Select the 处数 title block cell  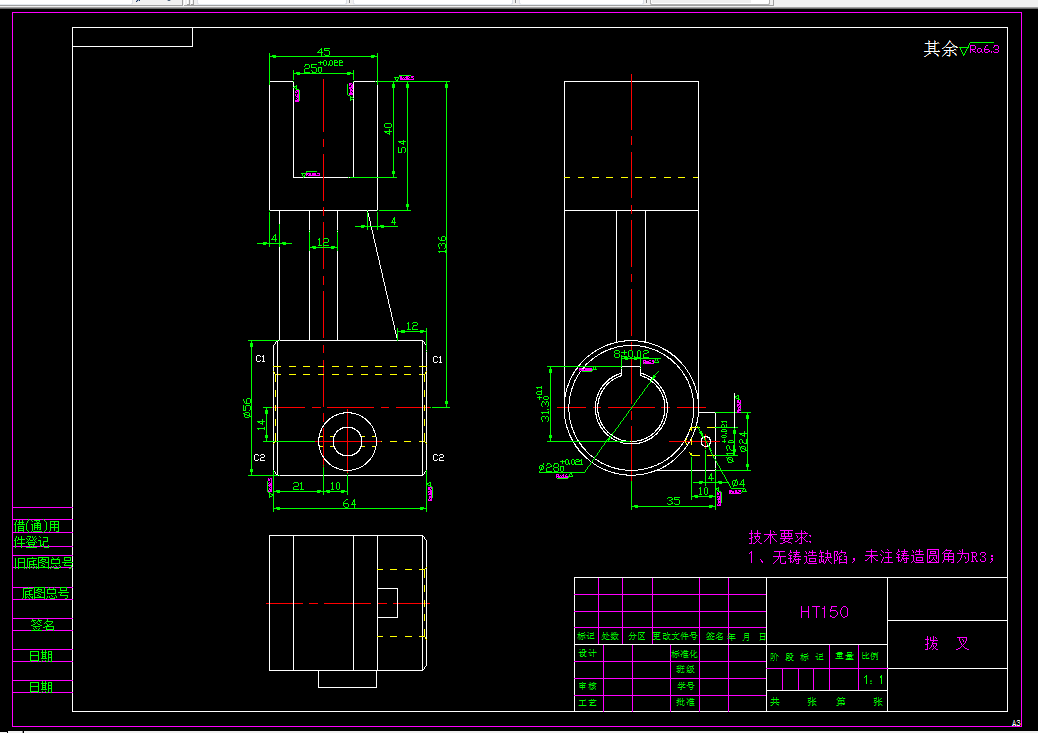610,636
